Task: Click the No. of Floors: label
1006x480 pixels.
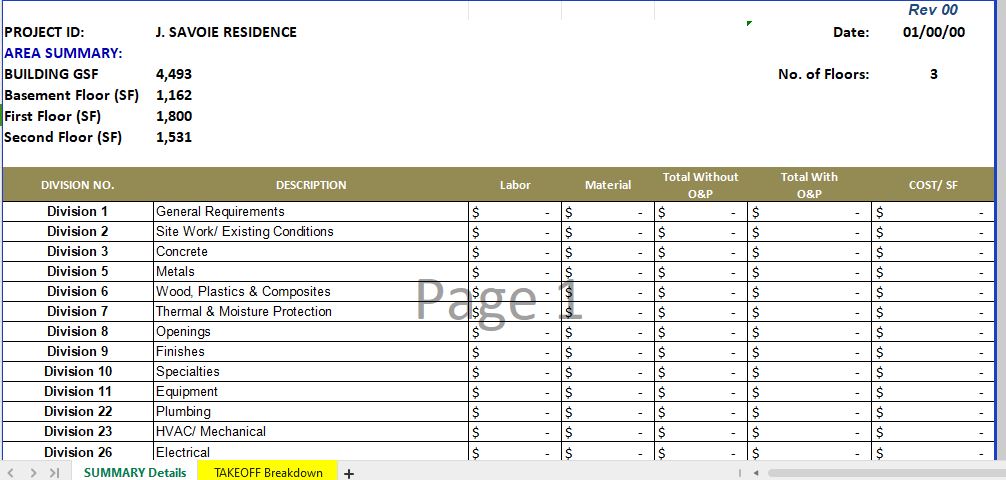Action: 824,74
